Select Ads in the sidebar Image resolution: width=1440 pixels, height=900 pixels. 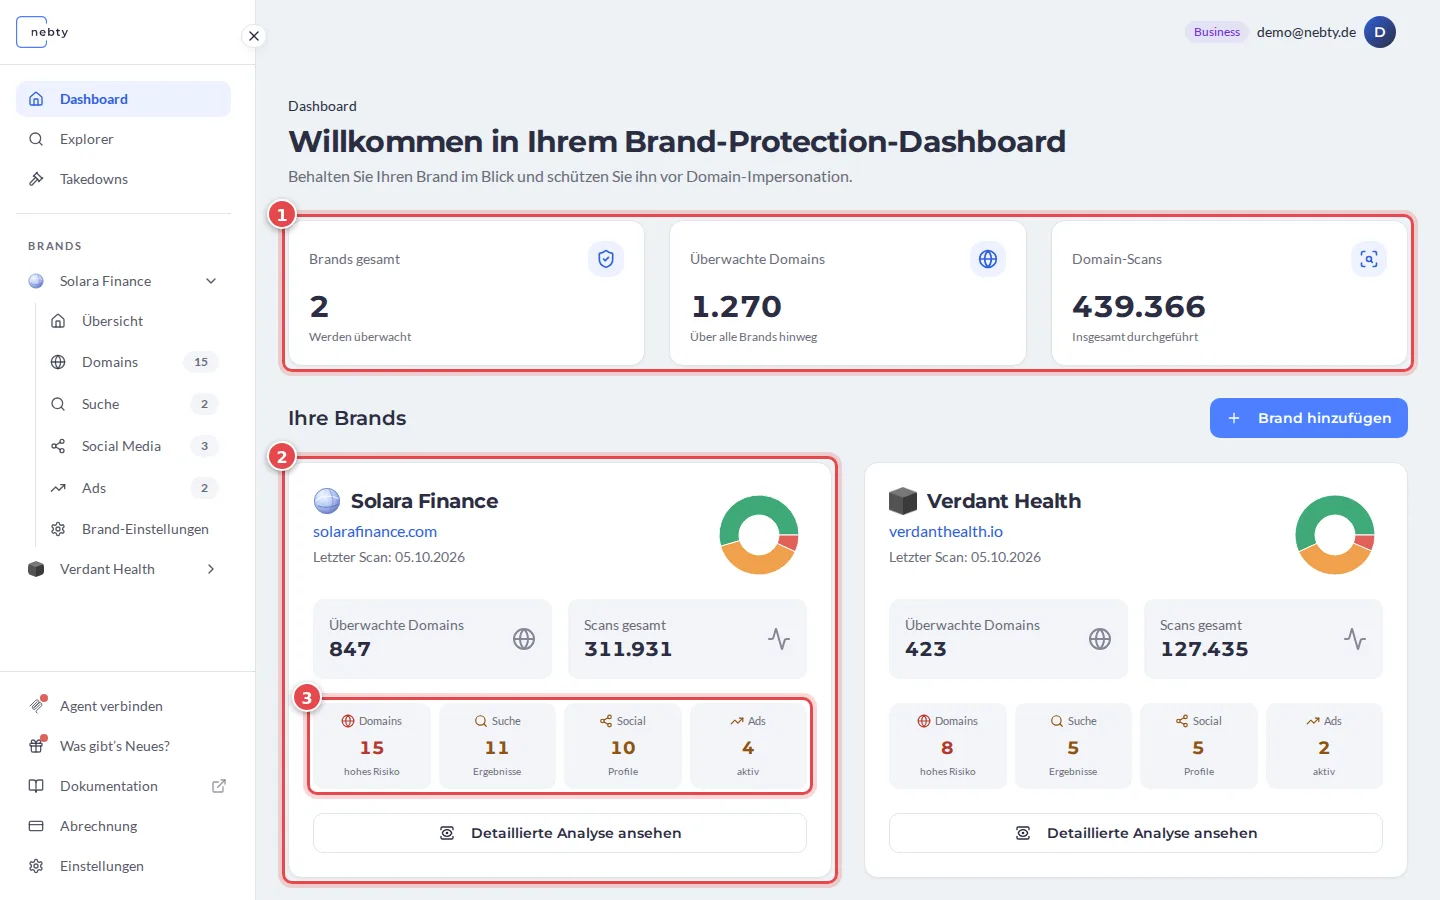click(x=134, y=488)
